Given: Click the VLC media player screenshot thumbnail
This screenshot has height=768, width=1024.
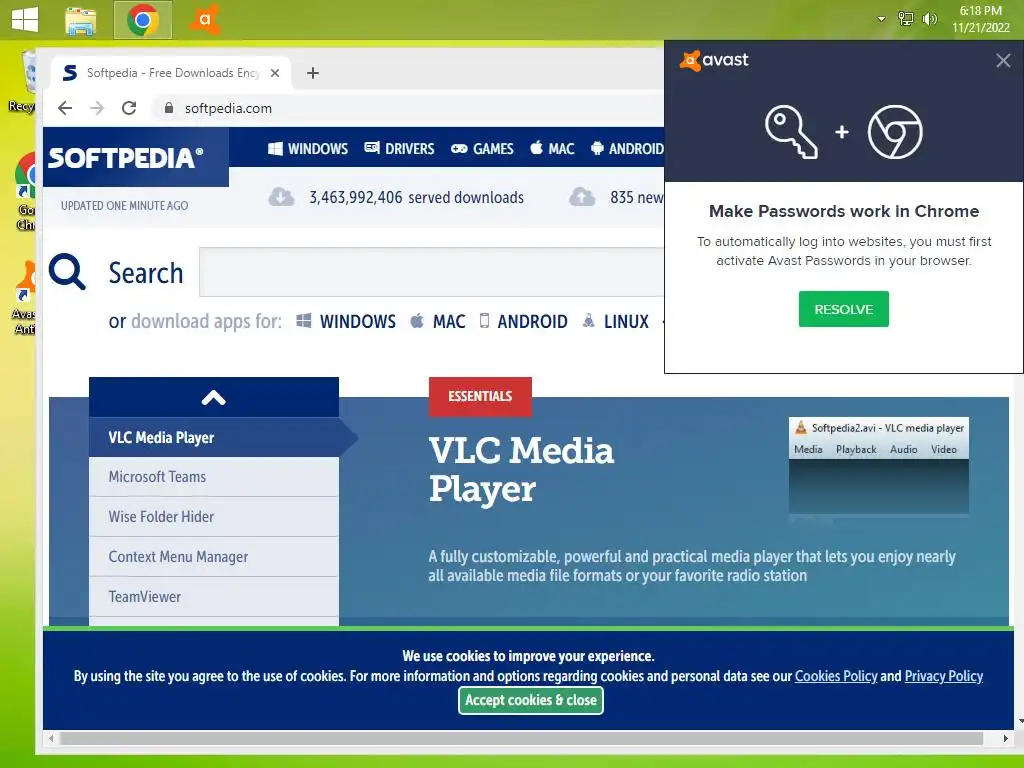Looking at the screenshot, I should tap(878, 466).
